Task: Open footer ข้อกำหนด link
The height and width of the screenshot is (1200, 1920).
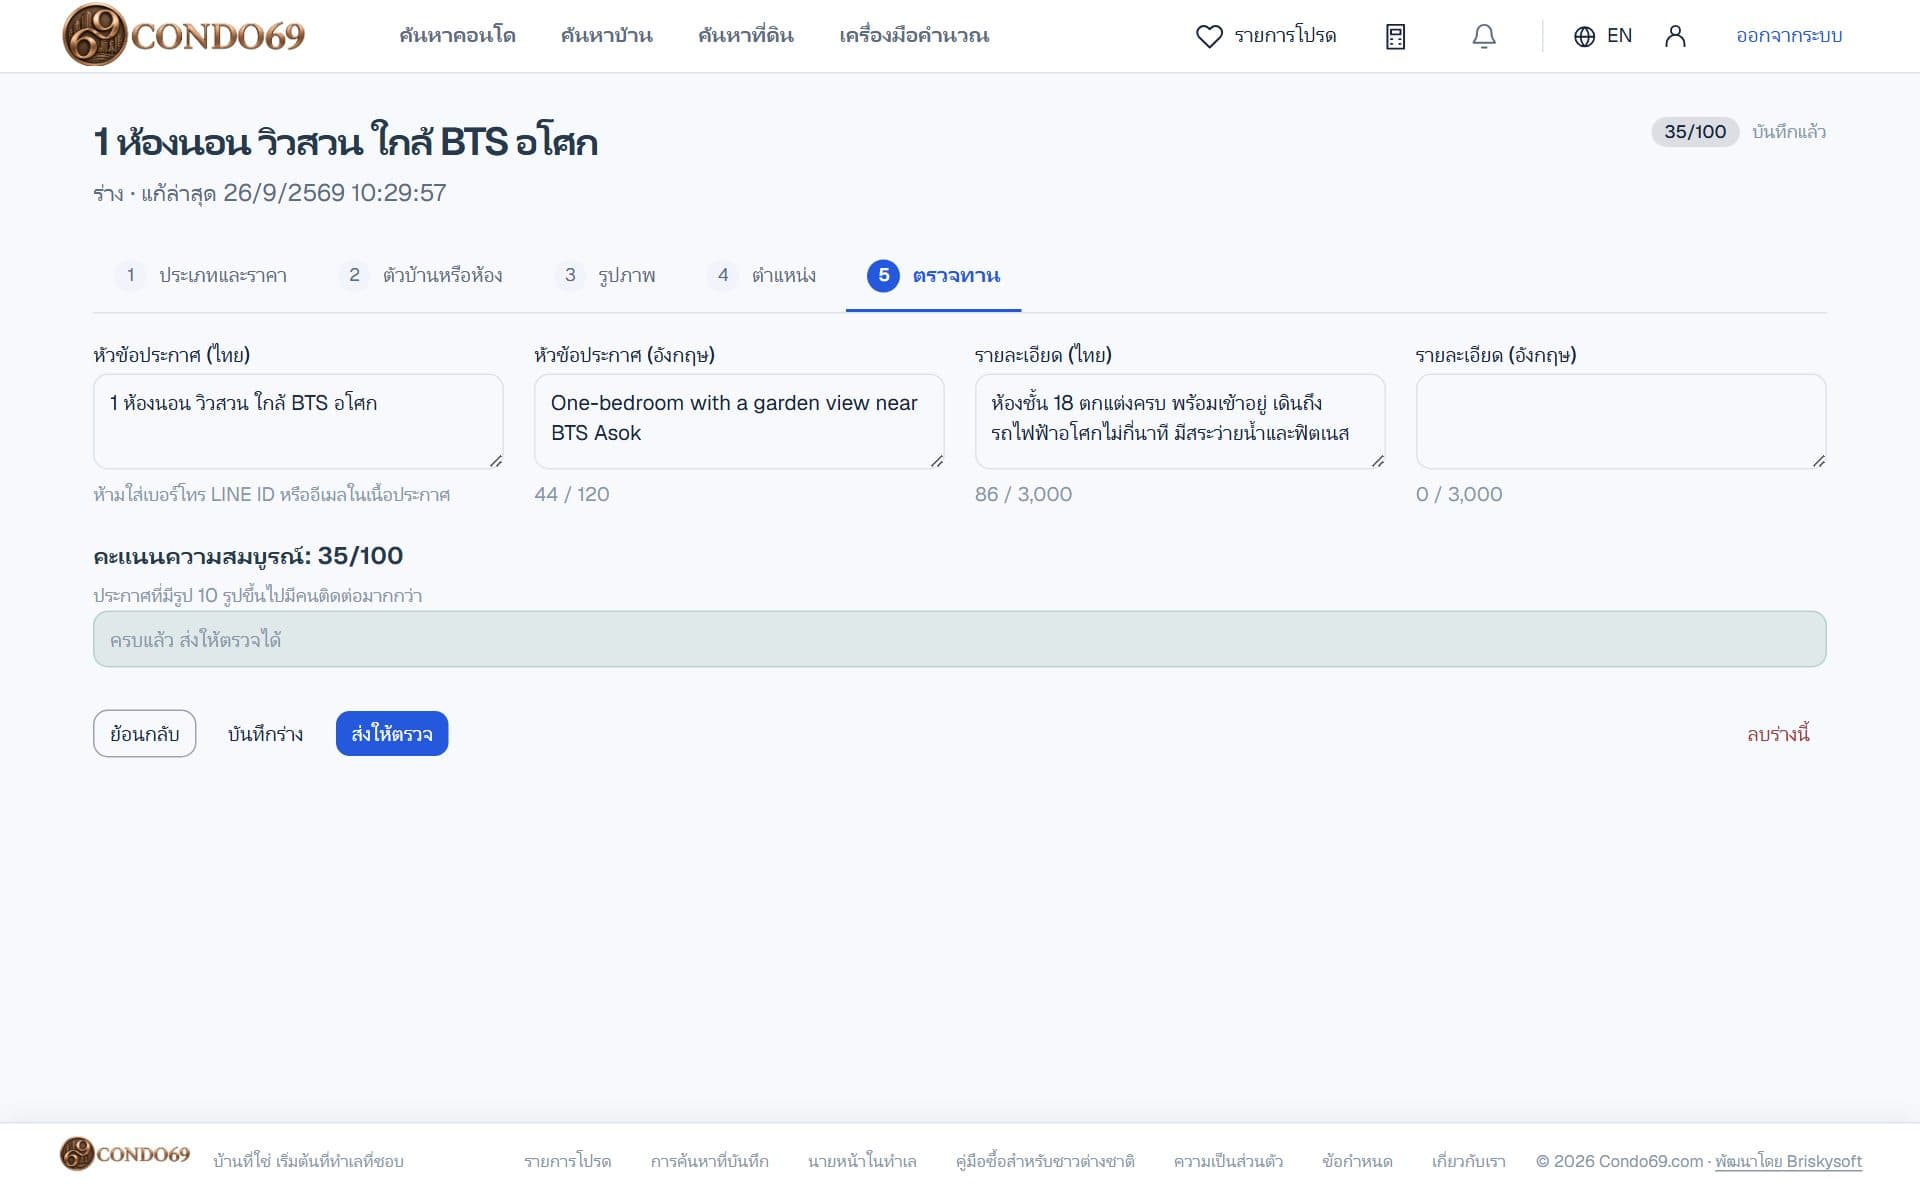Action: 1357,1161
